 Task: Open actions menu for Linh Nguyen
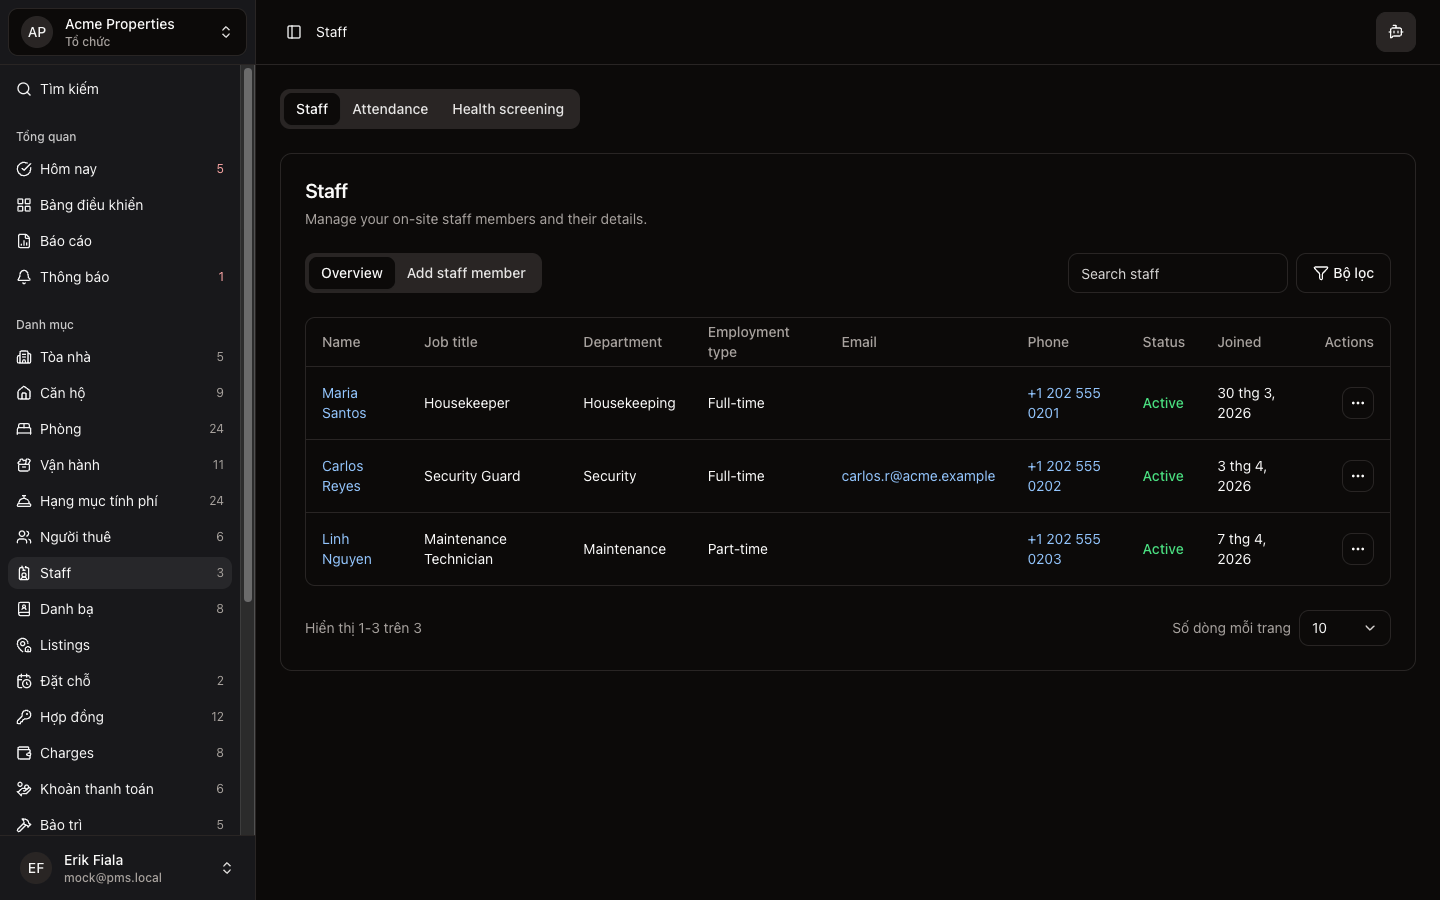[x=1357, y=549]
